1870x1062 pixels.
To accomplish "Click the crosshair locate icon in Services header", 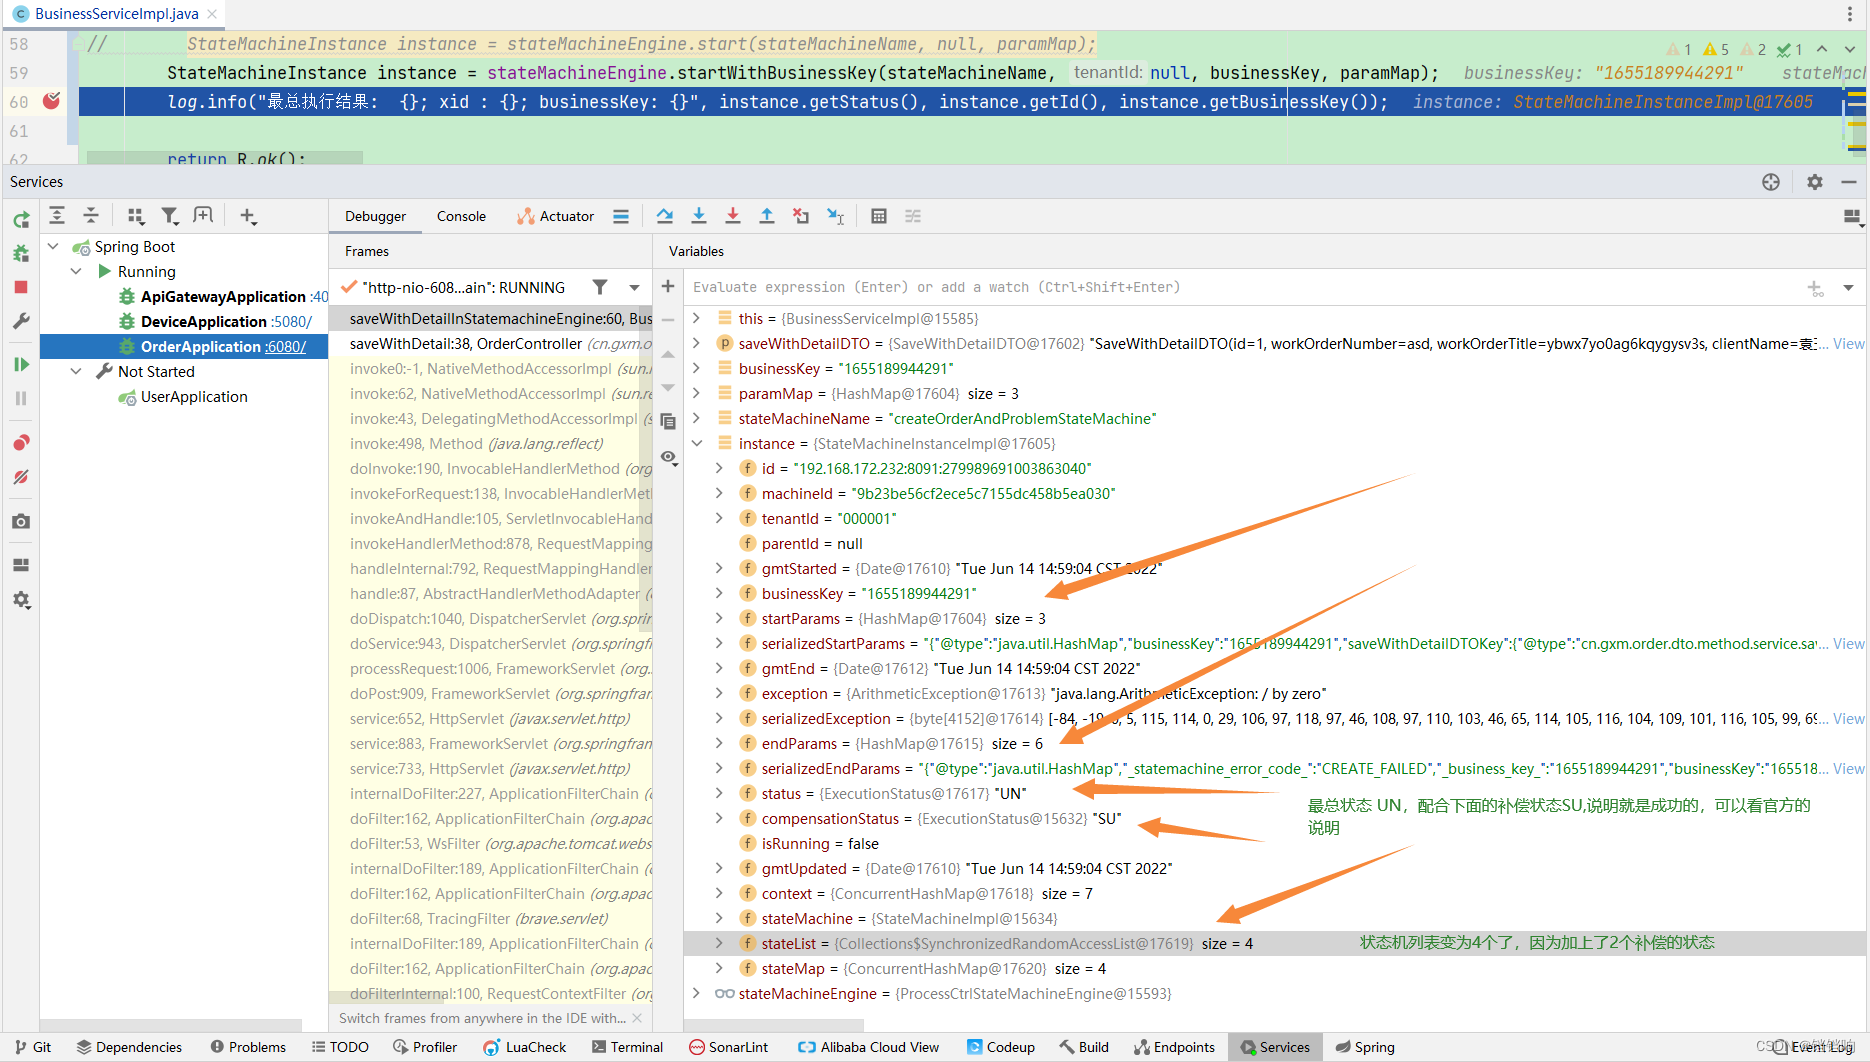I will click(1771, 182).
